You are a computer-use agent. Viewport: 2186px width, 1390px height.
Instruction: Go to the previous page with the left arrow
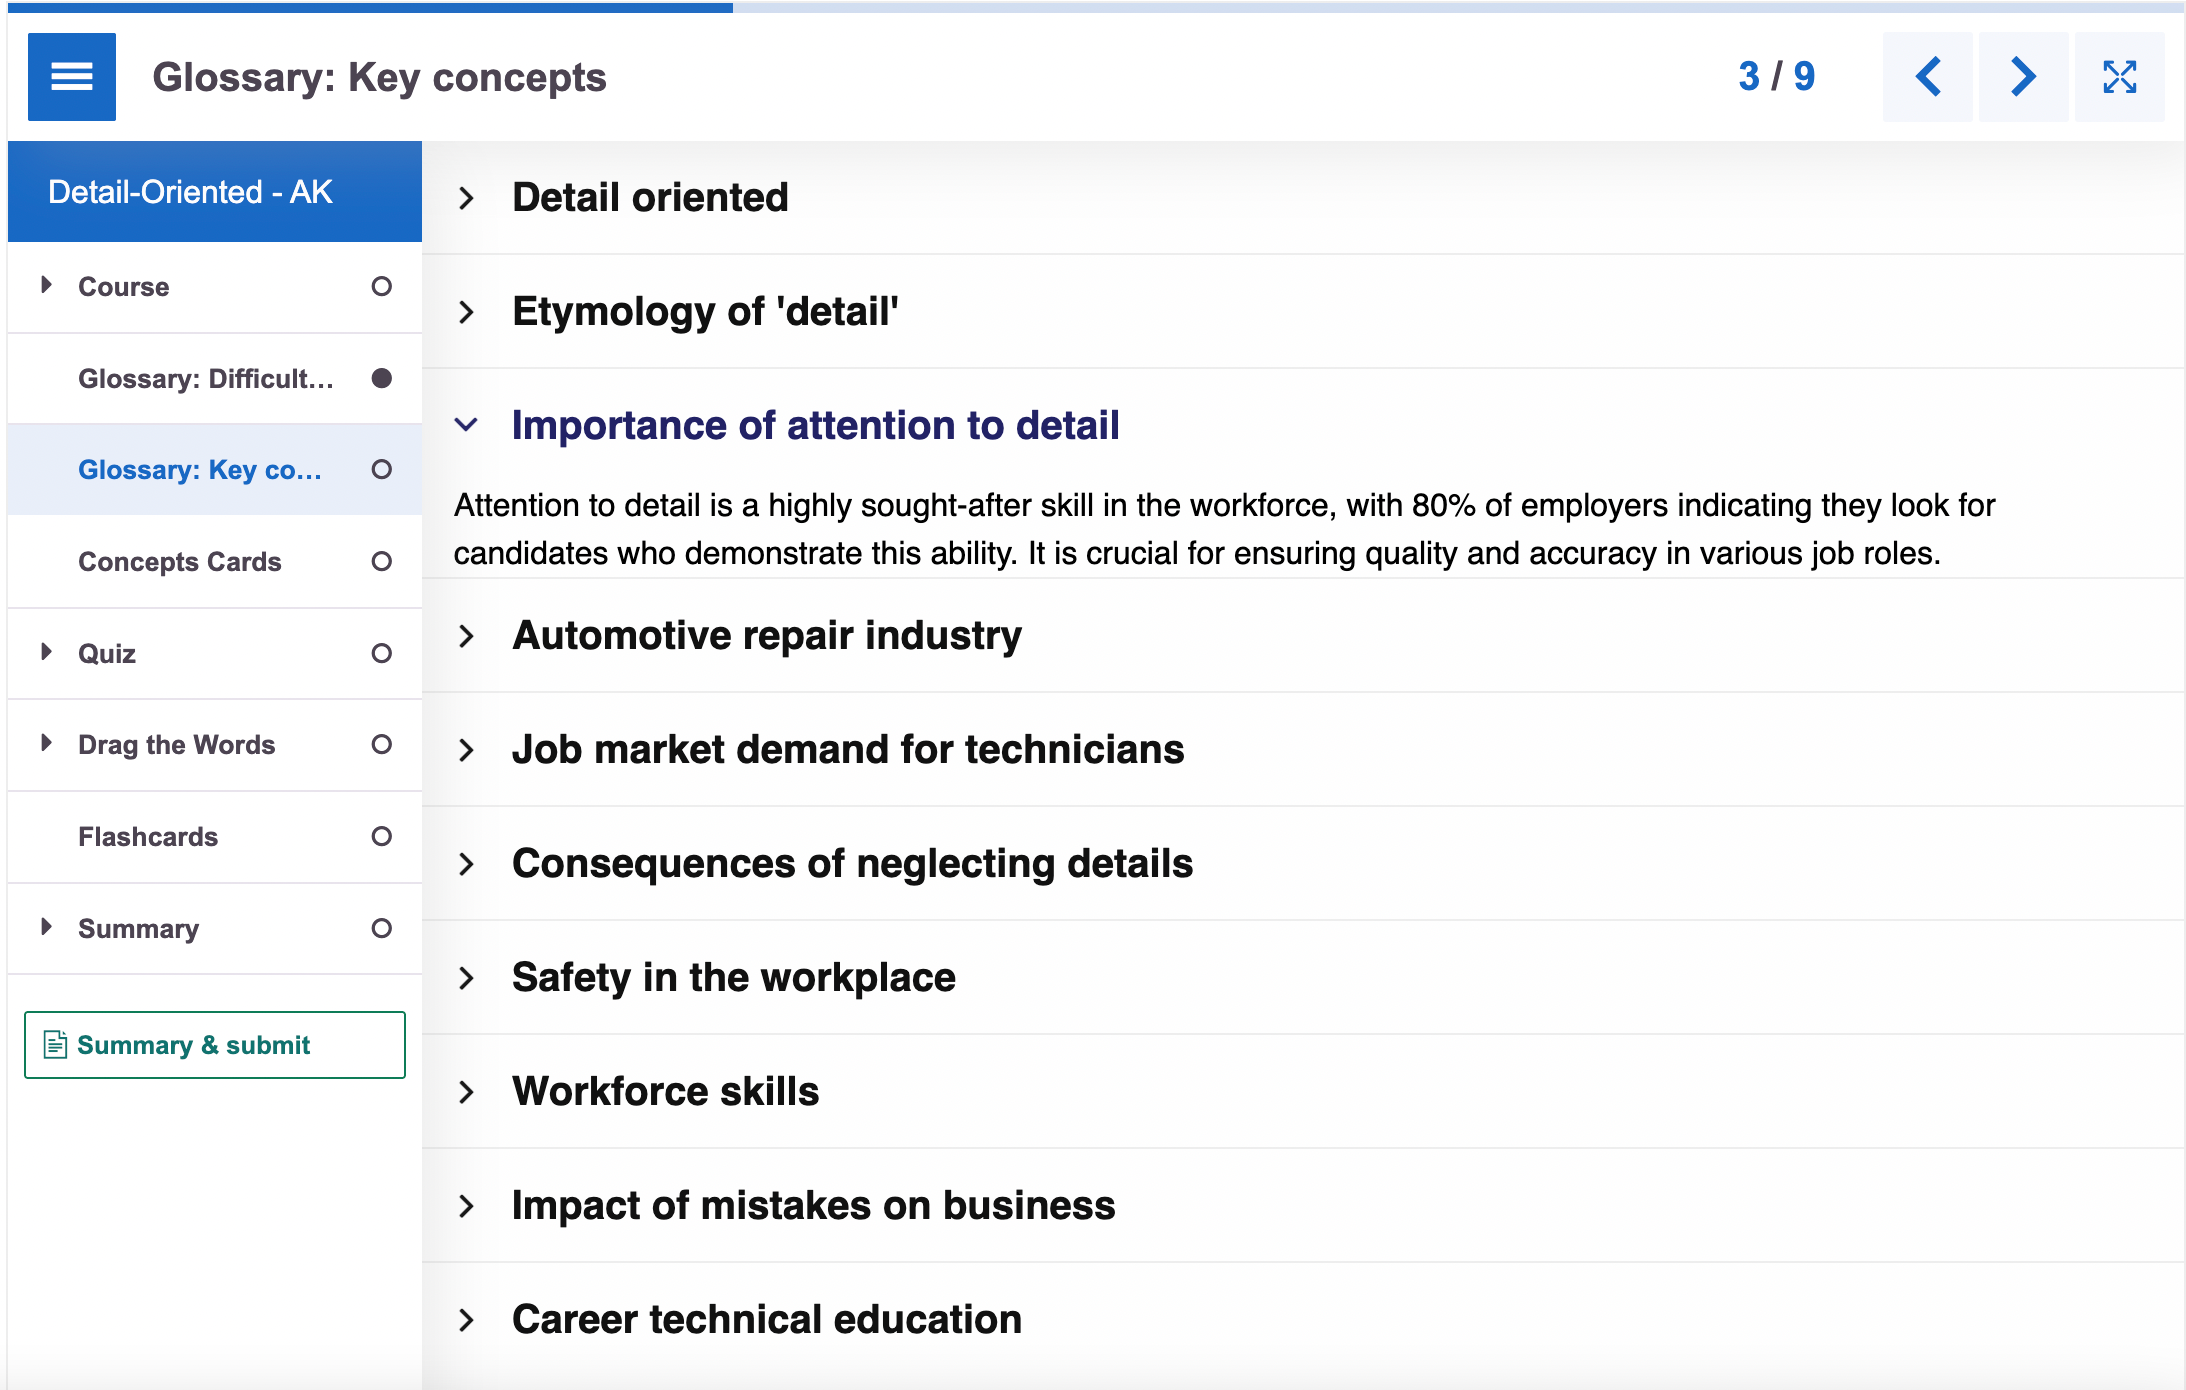pos(1927,76)
